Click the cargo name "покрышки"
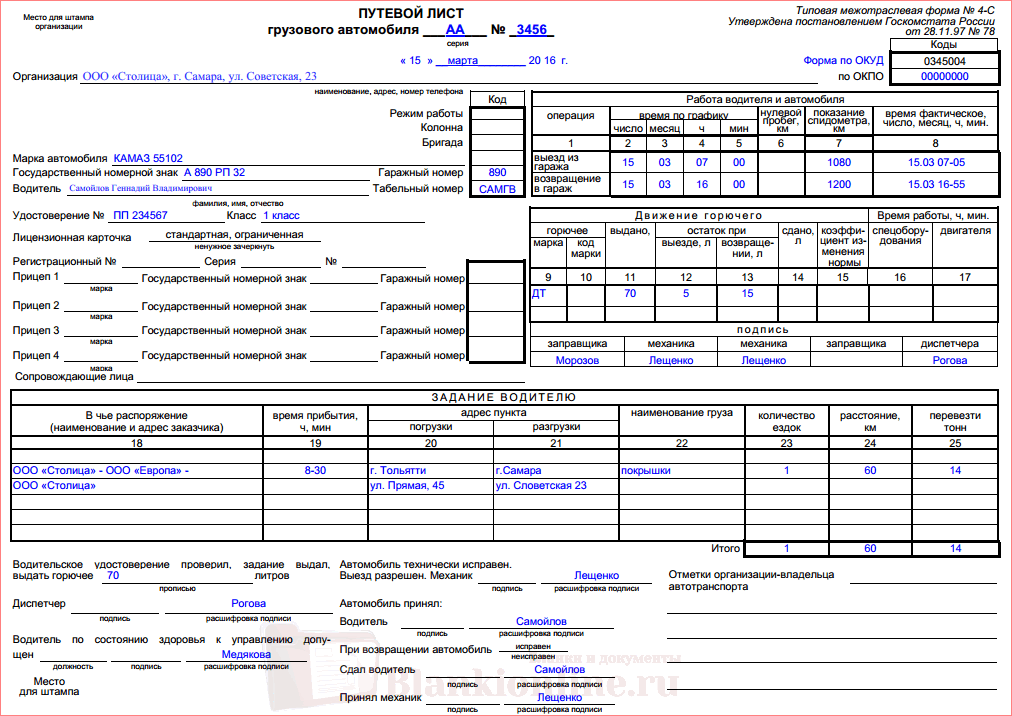This screenshot has height=716, width=1012. [645, 471]
